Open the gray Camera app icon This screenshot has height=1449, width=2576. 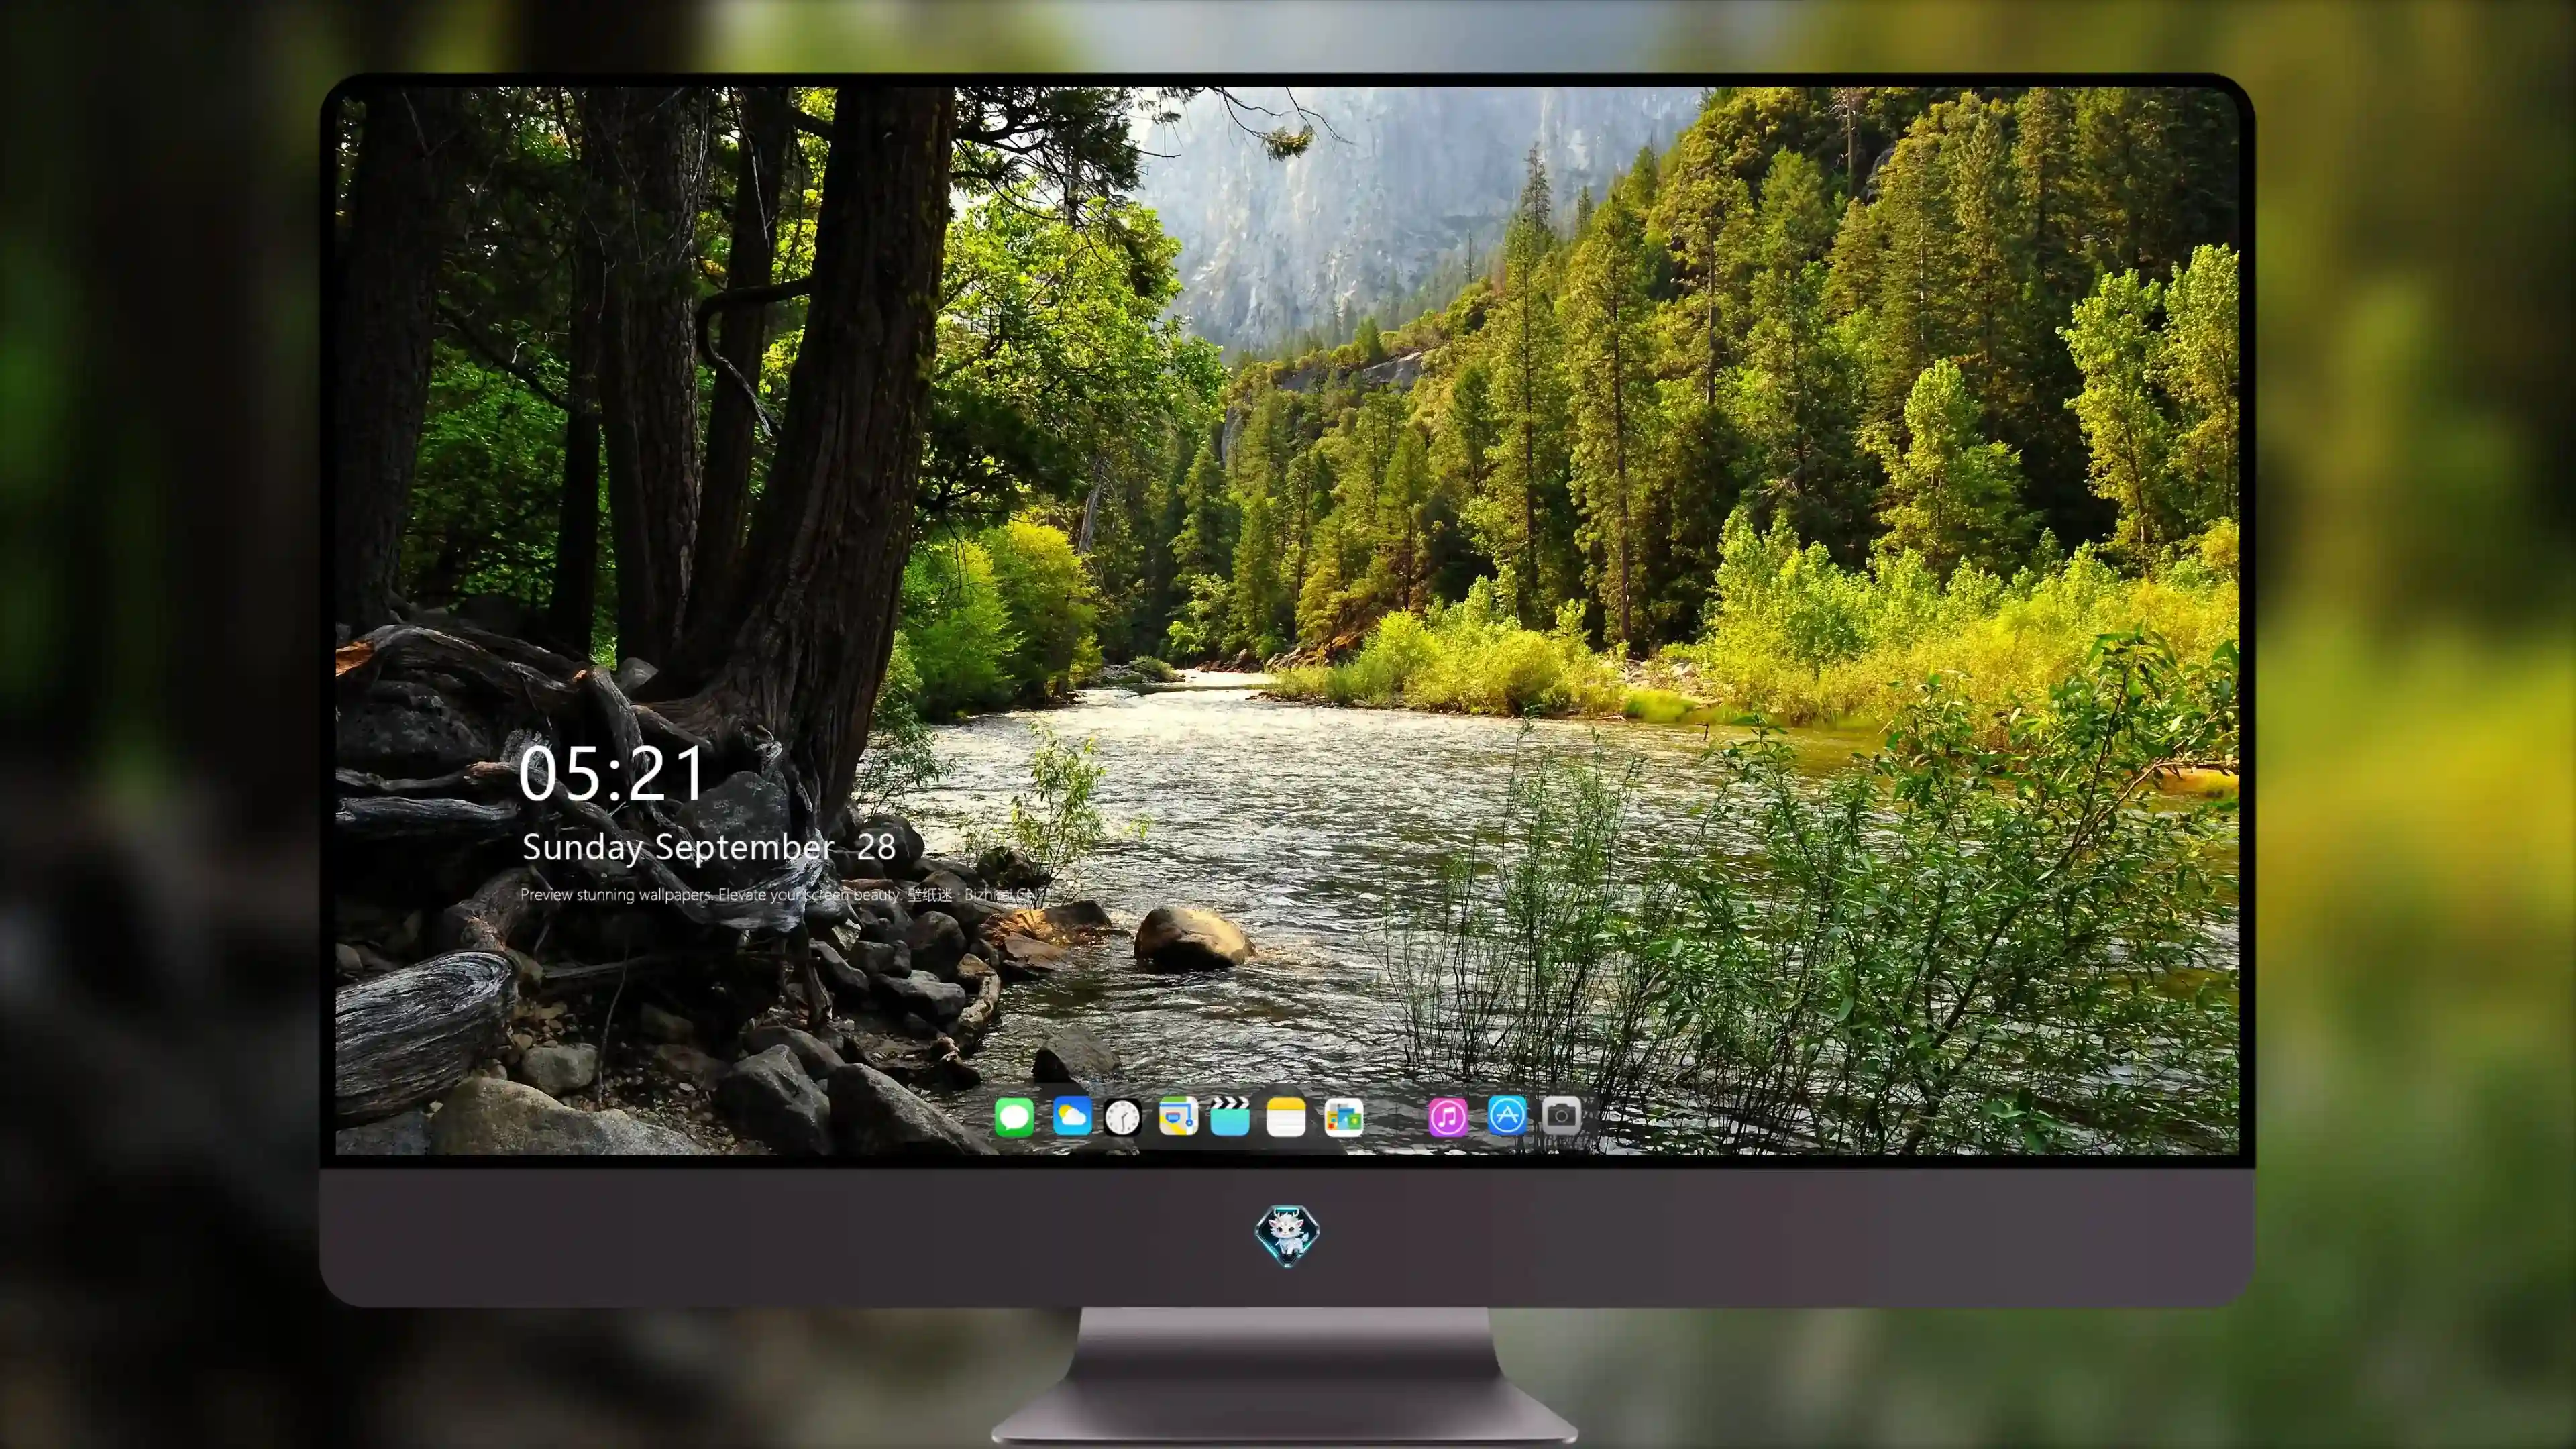pos(1561,1115)
